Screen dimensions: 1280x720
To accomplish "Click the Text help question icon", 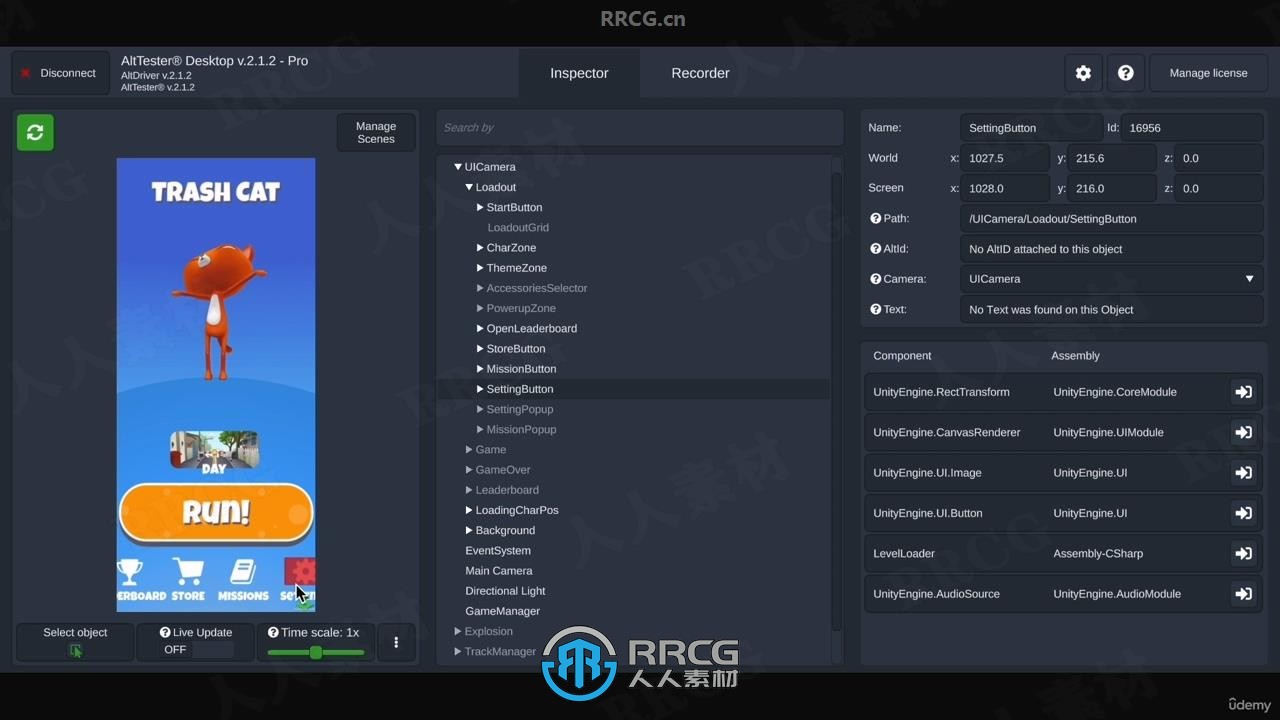I will tap(875, 309).
